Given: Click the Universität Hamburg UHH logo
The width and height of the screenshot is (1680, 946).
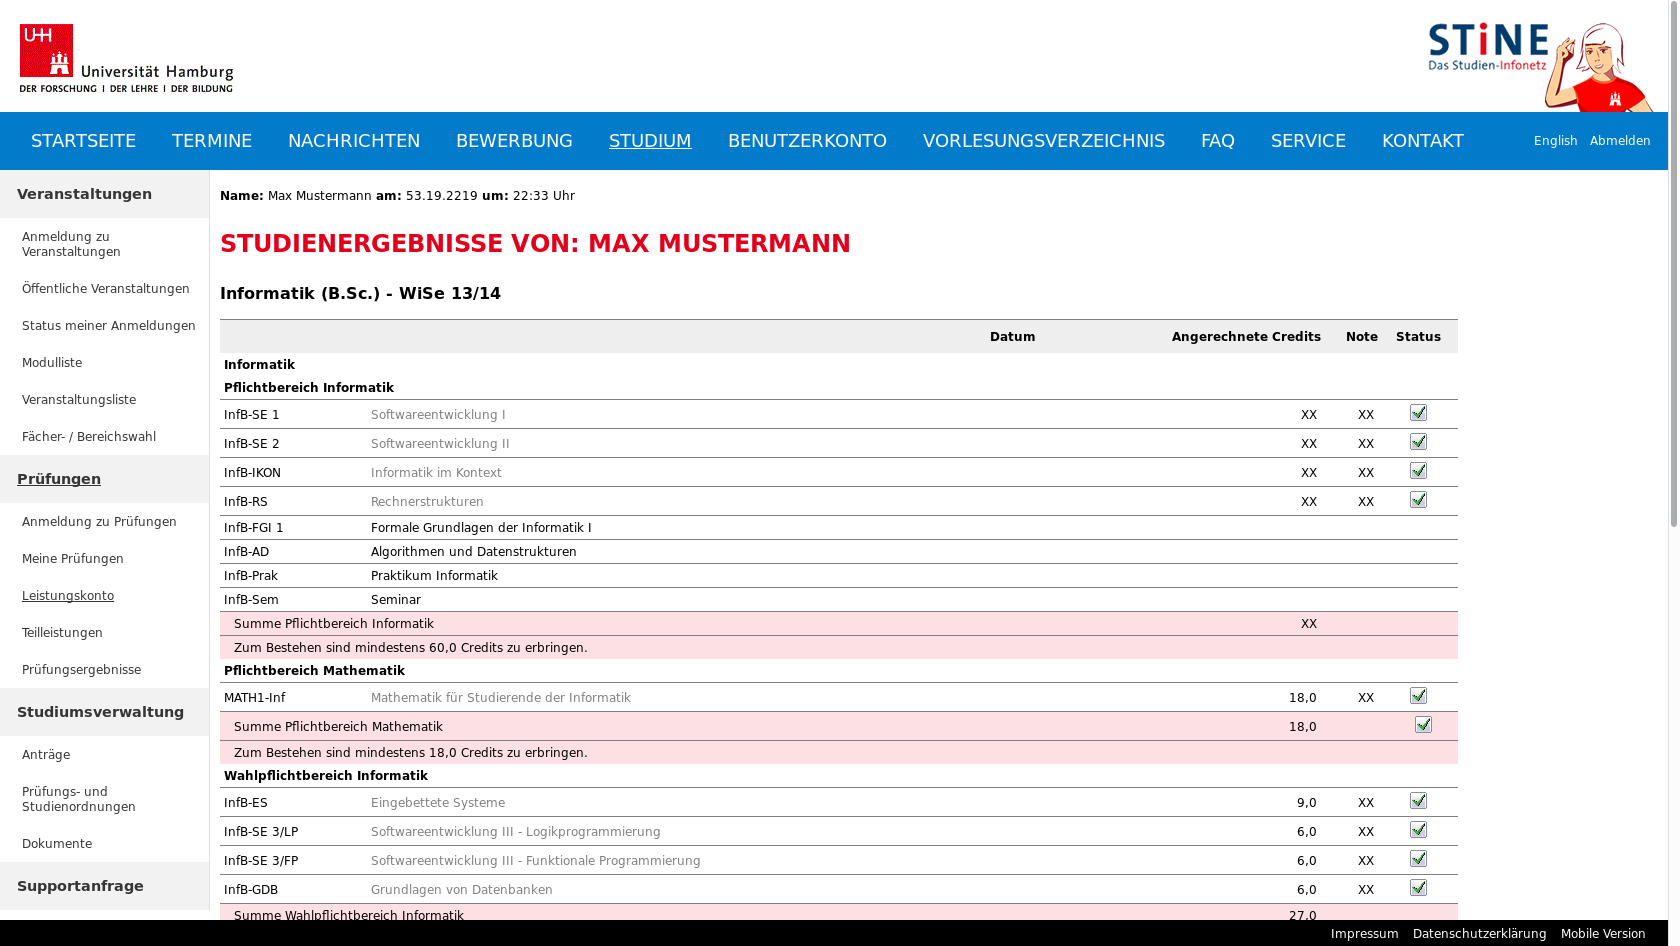Looking at the screenshot, I should [x=125, y=55].
